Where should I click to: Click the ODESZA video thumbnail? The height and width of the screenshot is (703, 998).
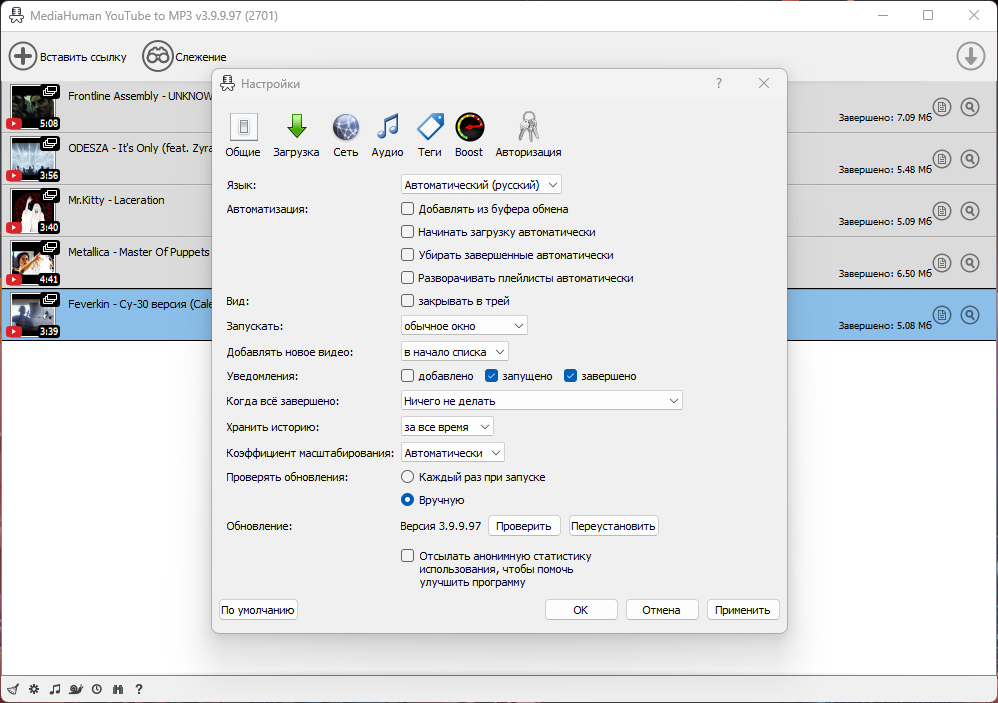(33, 159)
